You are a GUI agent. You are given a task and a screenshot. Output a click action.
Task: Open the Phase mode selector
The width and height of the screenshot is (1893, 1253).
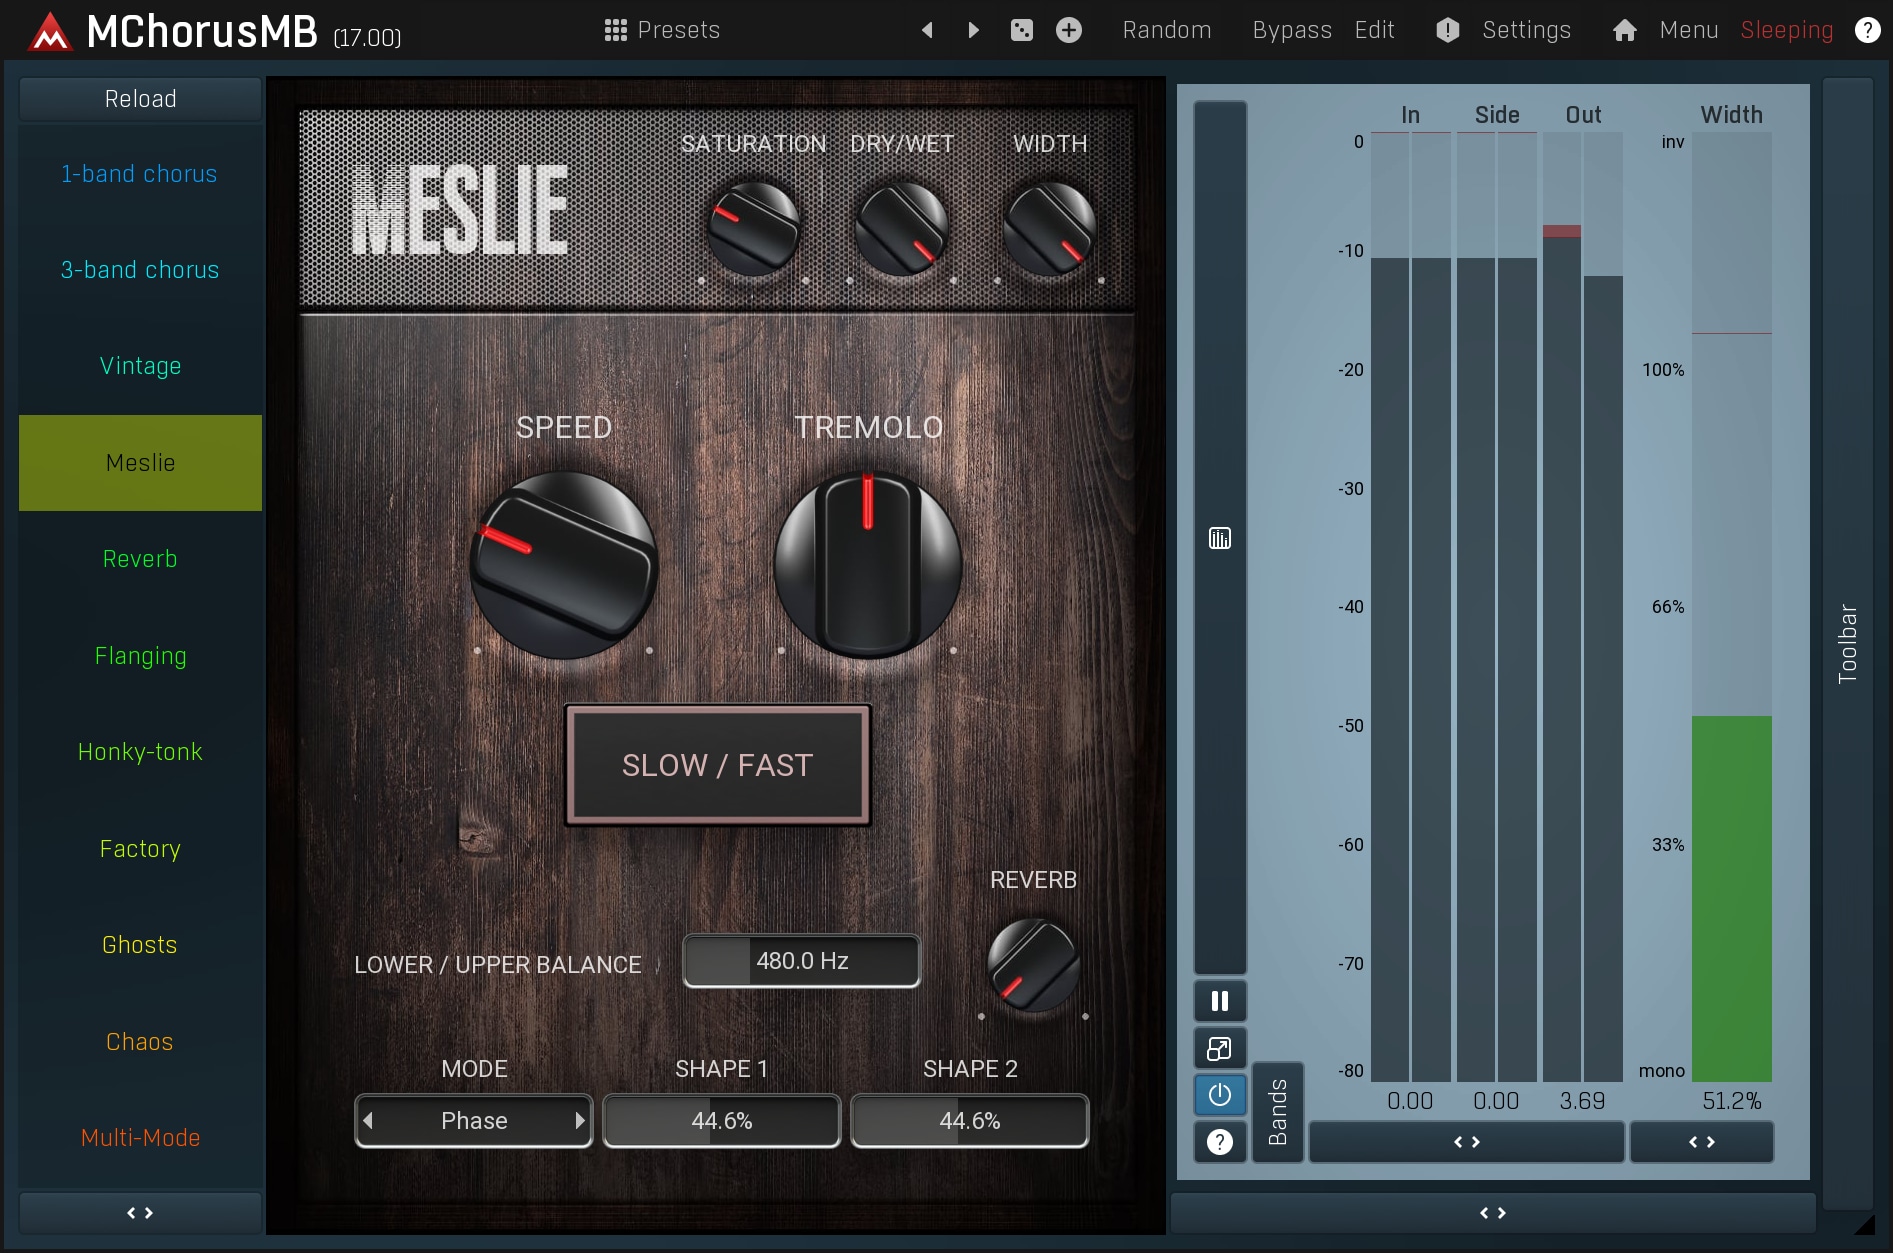pos(474,1121)
